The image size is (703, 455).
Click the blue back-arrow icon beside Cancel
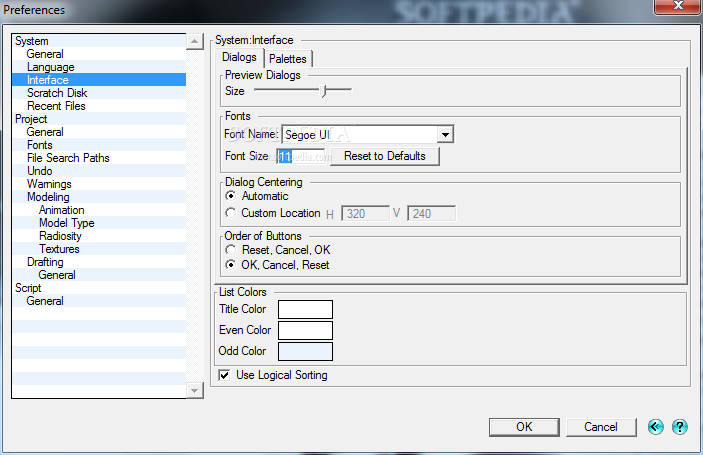click(x=655, y=427)
